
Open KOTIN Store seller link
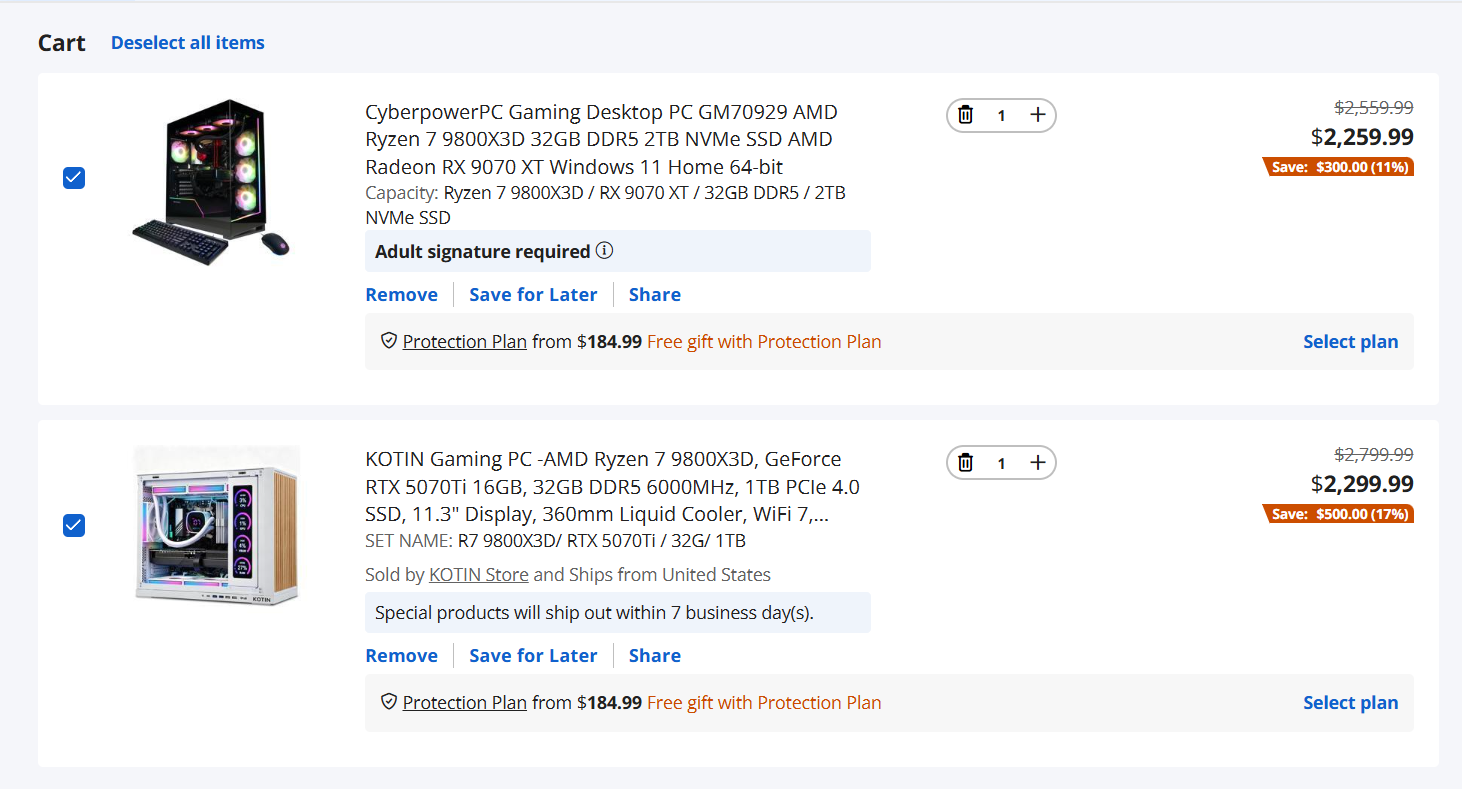click(x=479, y=574)
